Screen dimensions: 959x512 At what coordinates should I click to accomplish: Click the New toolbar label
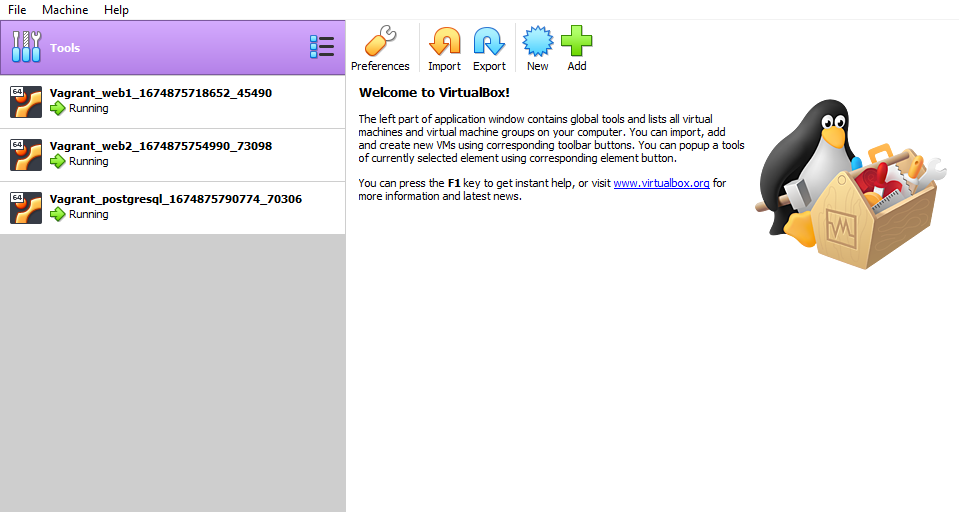tap(538, 66)
